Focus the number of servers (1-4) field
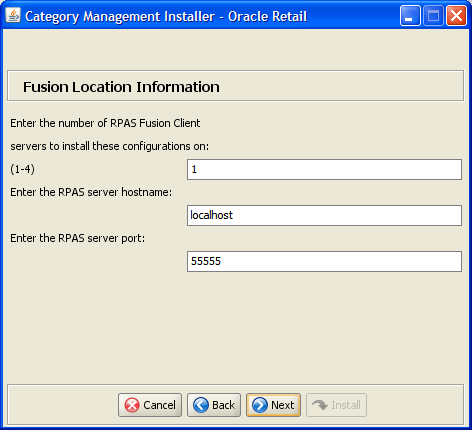Viewport: 472px width, 430px height. click(x=324, y=169)
